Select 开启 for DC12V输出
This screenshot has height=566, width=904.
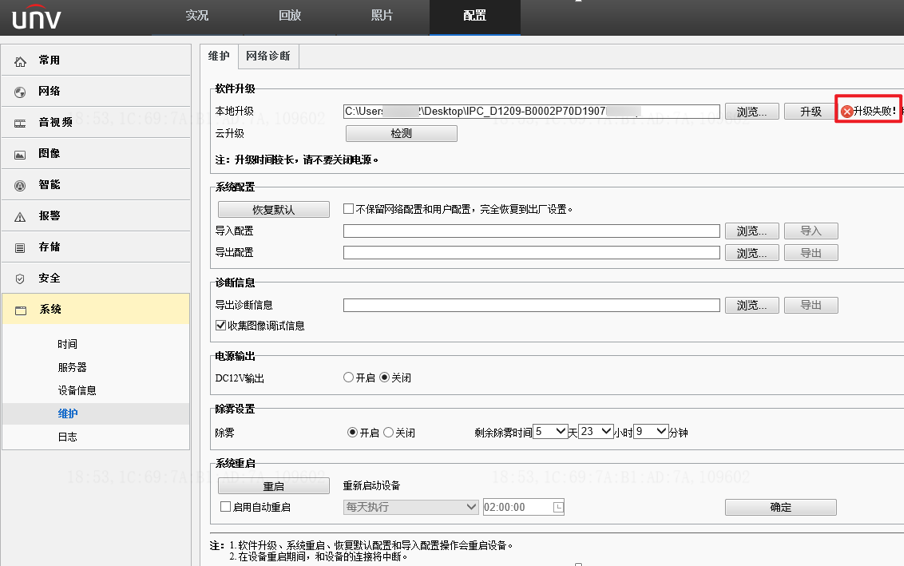(348, 378)
